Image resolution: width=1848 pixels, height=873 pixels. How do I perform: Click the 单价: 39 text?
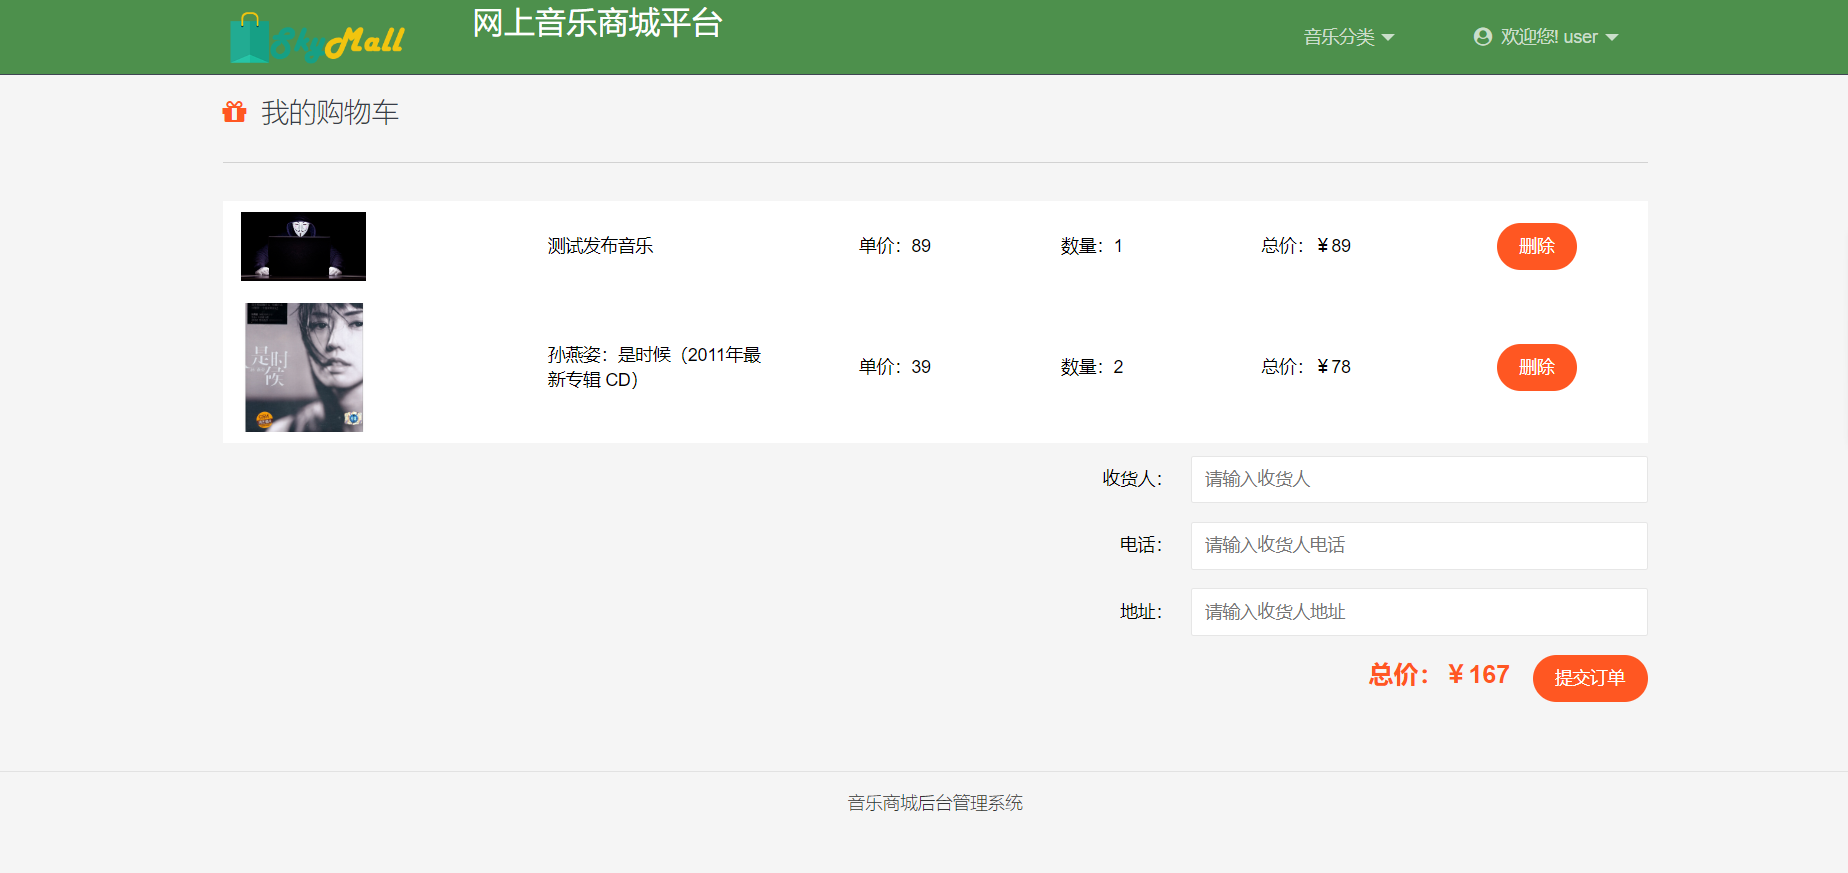895,367
